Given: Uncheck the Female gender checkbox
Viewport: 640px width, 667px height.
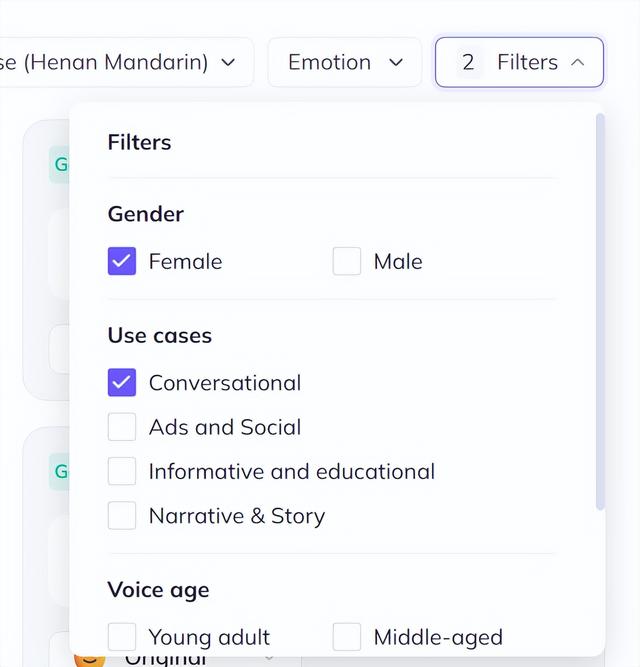Looking at the screenshot, I should point(122,262).
